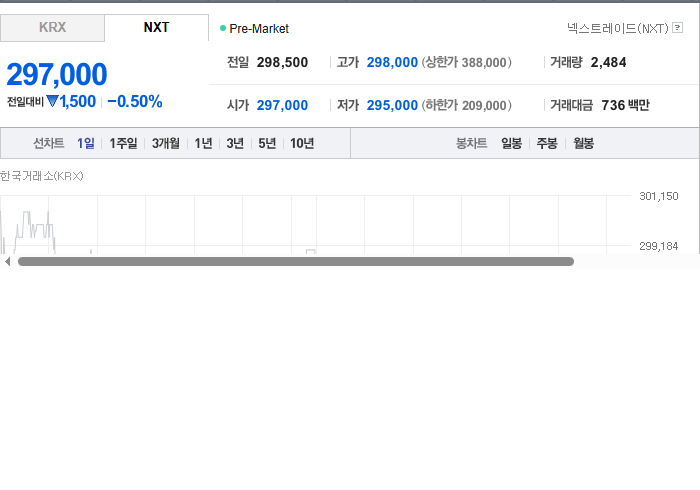Click the current price 297,000

coord(57,74)
